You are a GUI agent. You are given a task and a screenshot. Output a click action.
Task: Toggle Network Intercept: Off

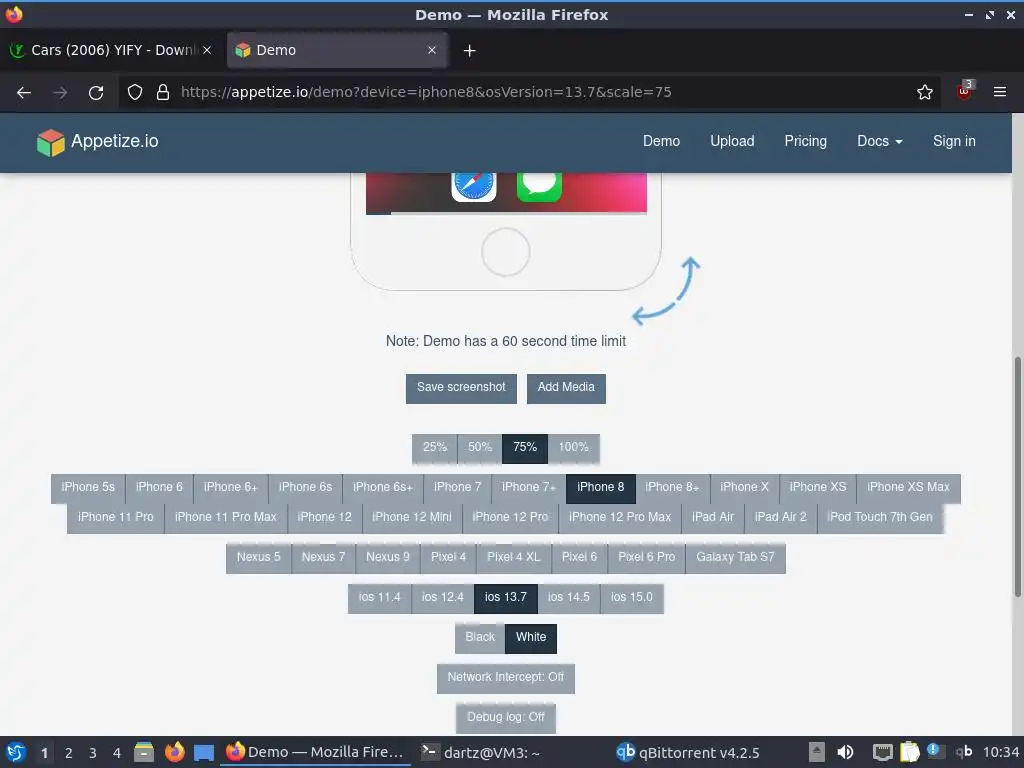point(505,678)
